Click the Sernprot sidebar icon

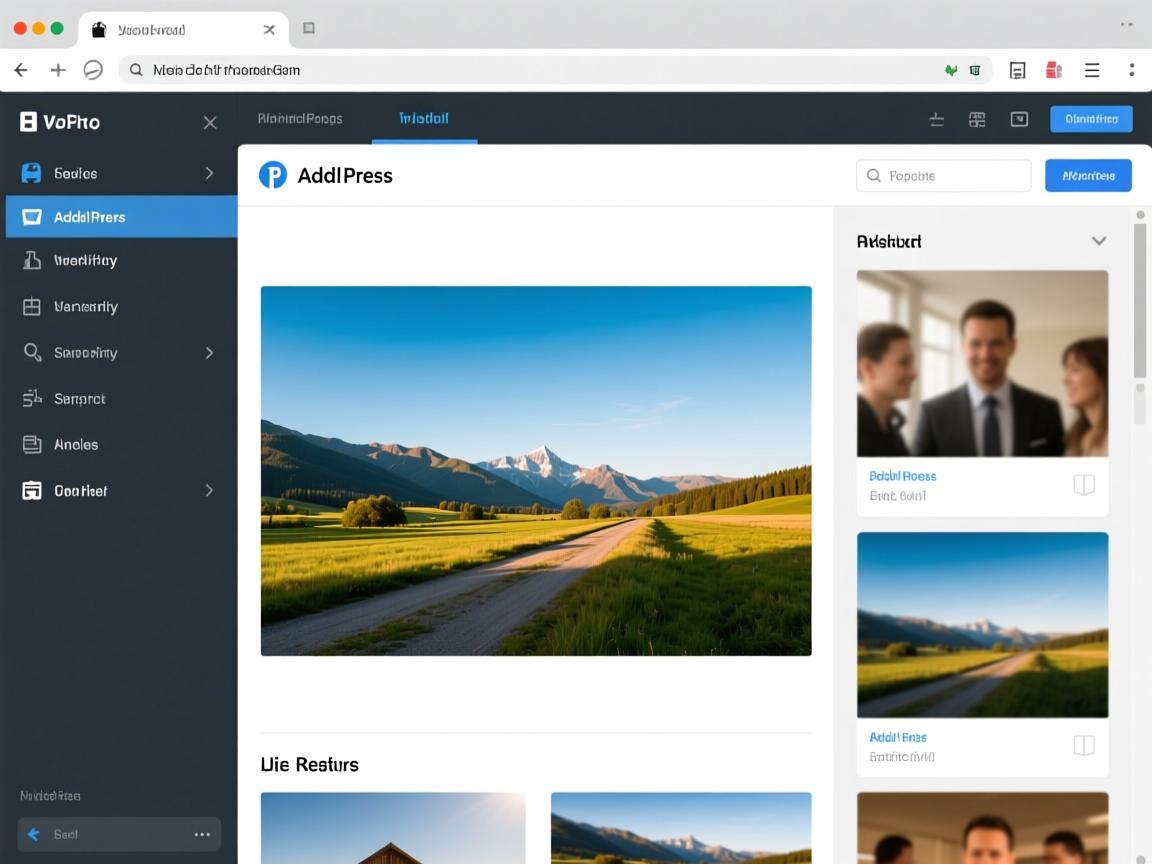[x=32, y=398]
